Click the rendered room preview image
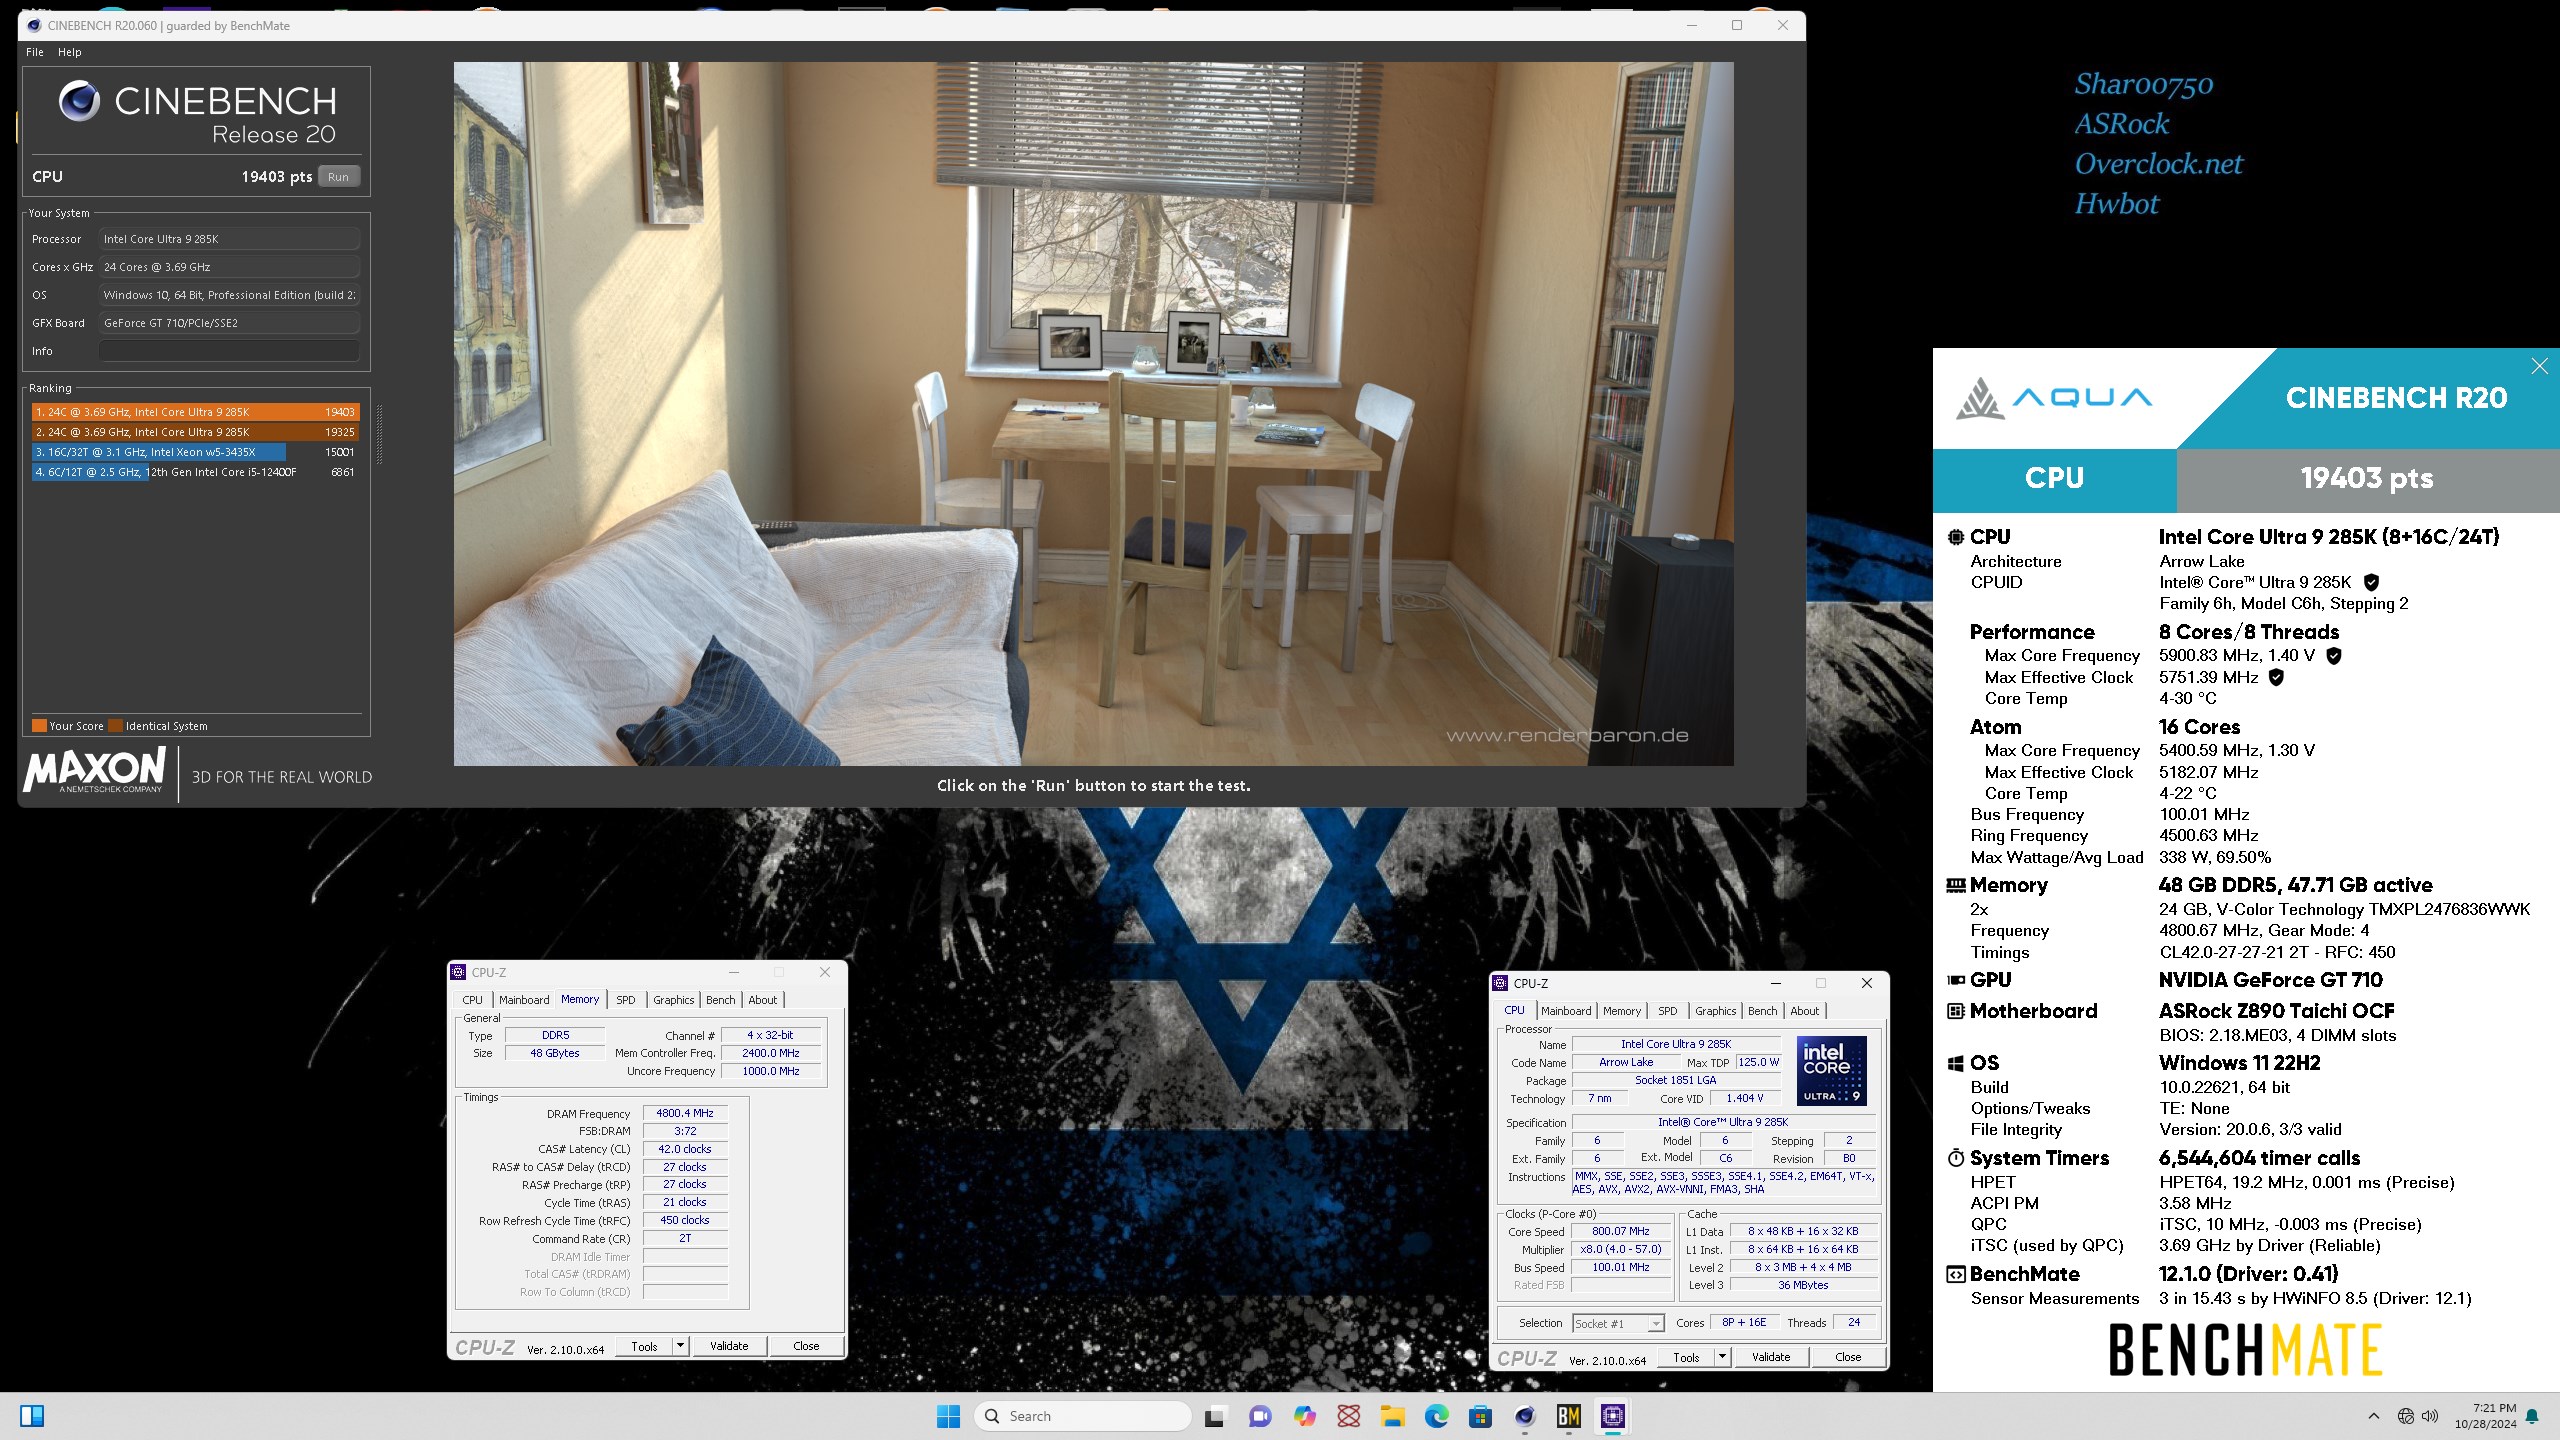 click(x=1093, y=414)
